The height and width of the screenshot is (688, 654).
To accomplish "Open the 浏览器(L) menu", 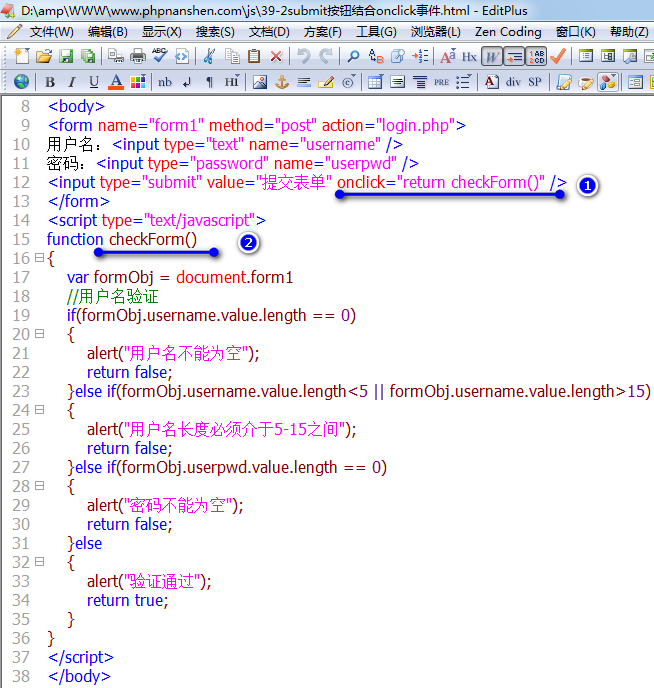I will tap(435, 32).
